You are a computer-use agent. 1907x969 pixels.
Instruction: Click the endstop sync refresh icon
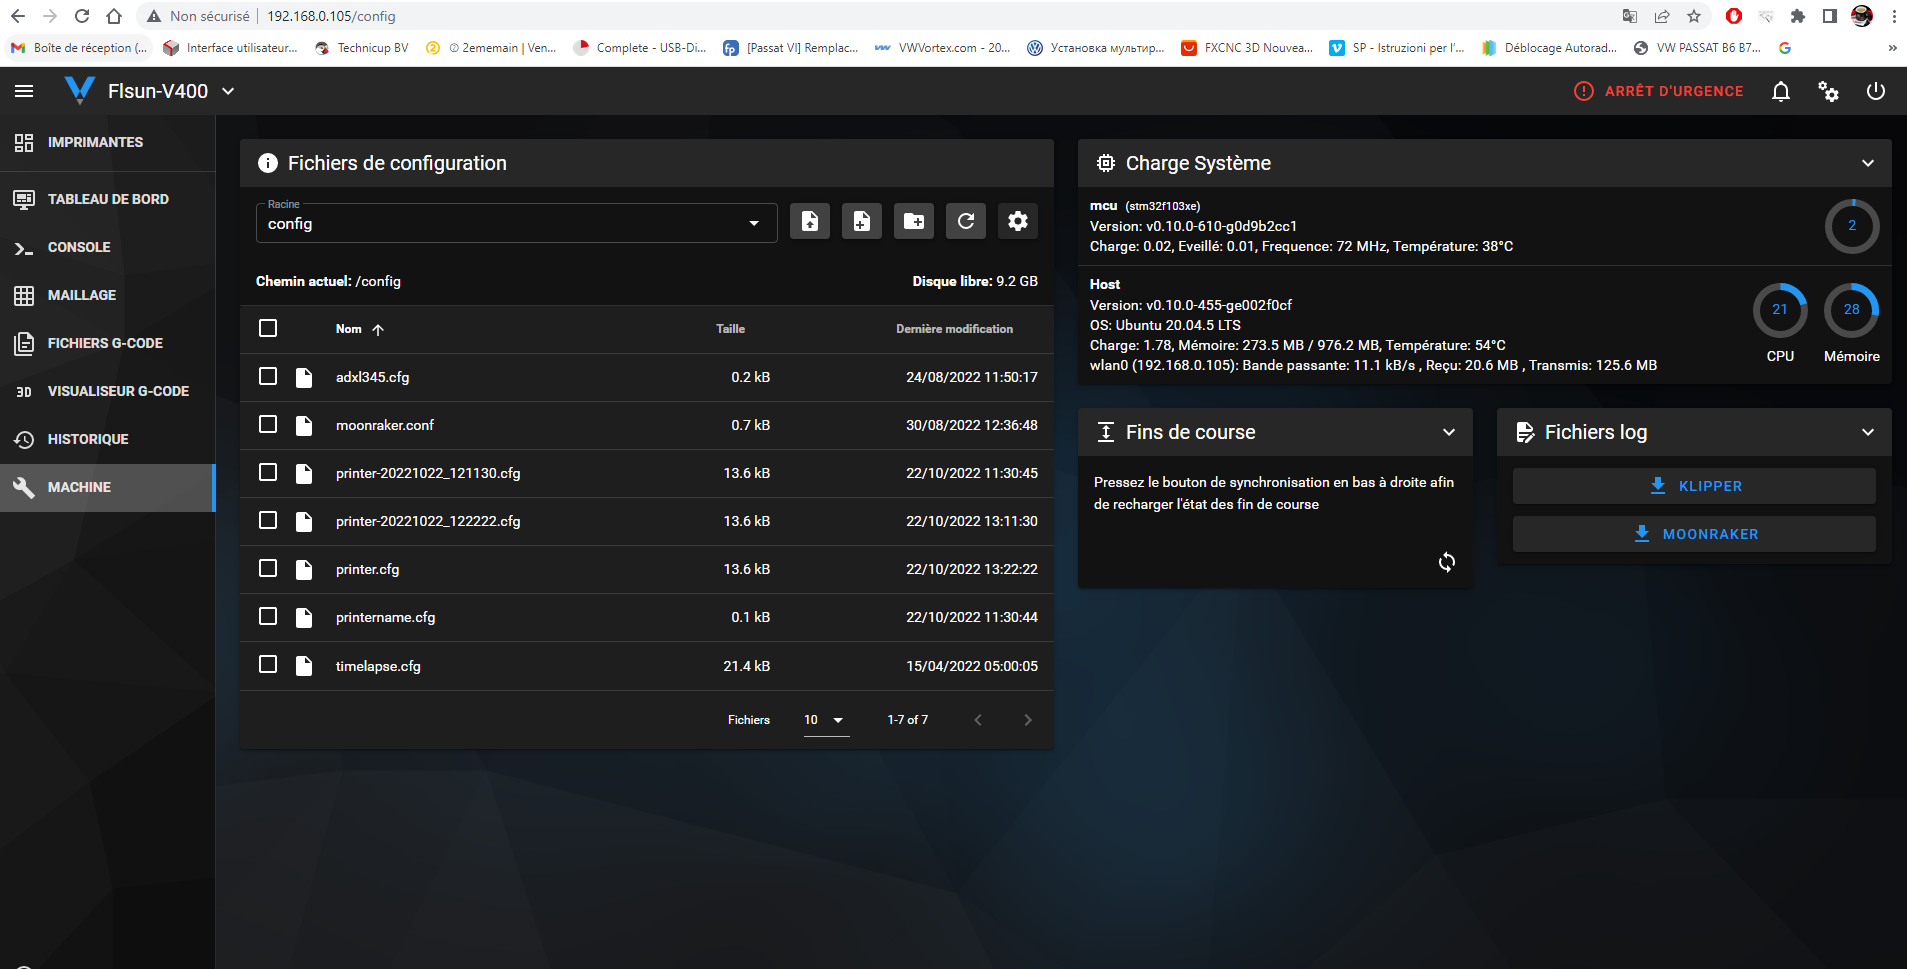click(1447, 562)
